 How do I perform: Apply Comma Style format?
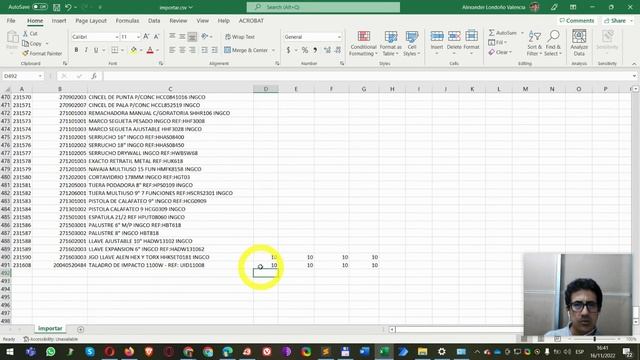tap(315, 50)
